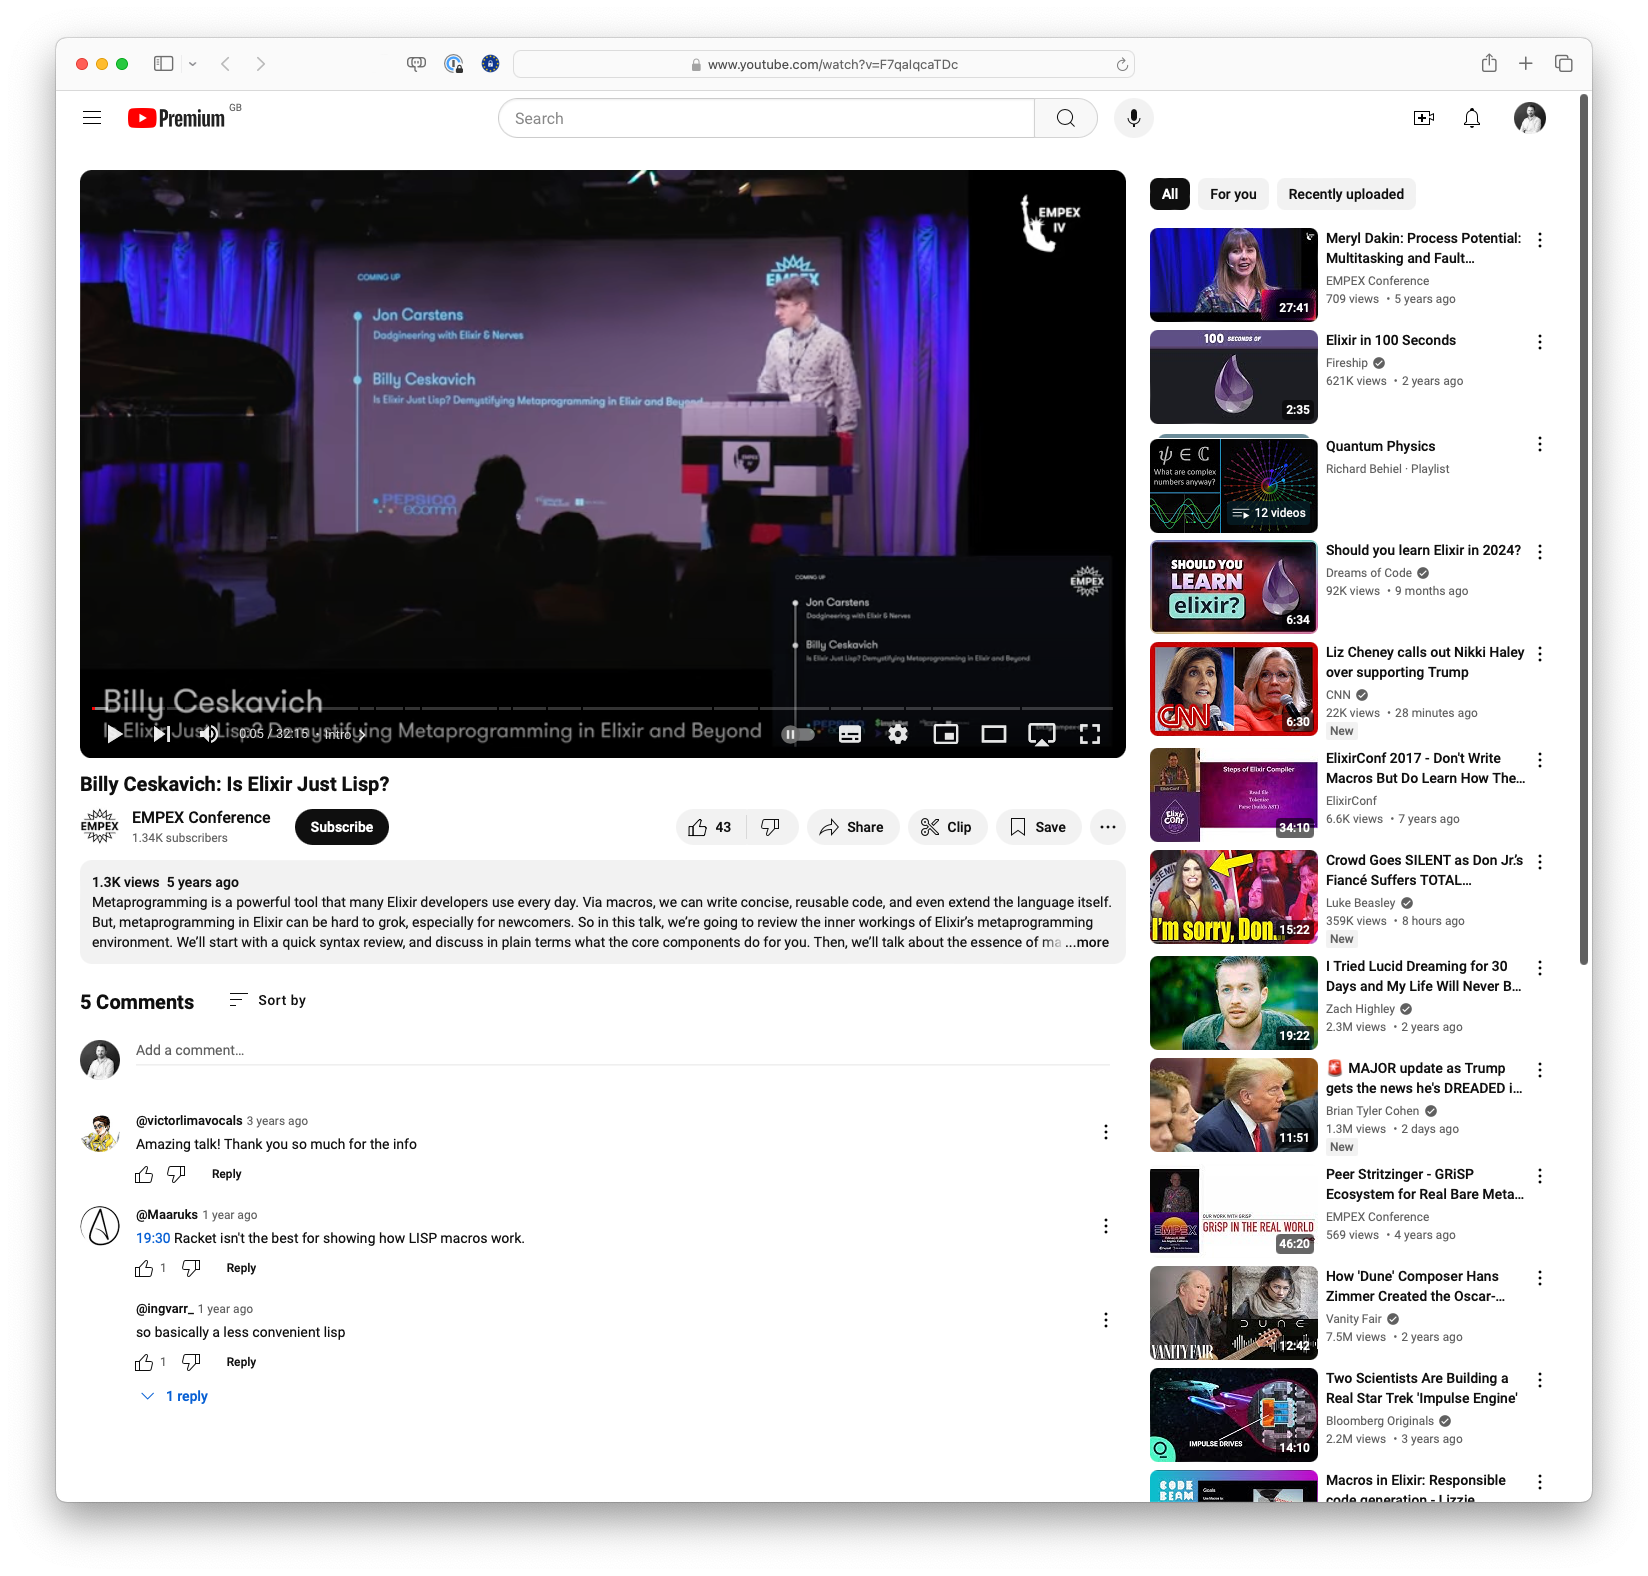Screen dimensions: 1648x1576
Task: Jump to the 19:30 timestamp link
Action: pyautogui.click(x=152, y=1237)
